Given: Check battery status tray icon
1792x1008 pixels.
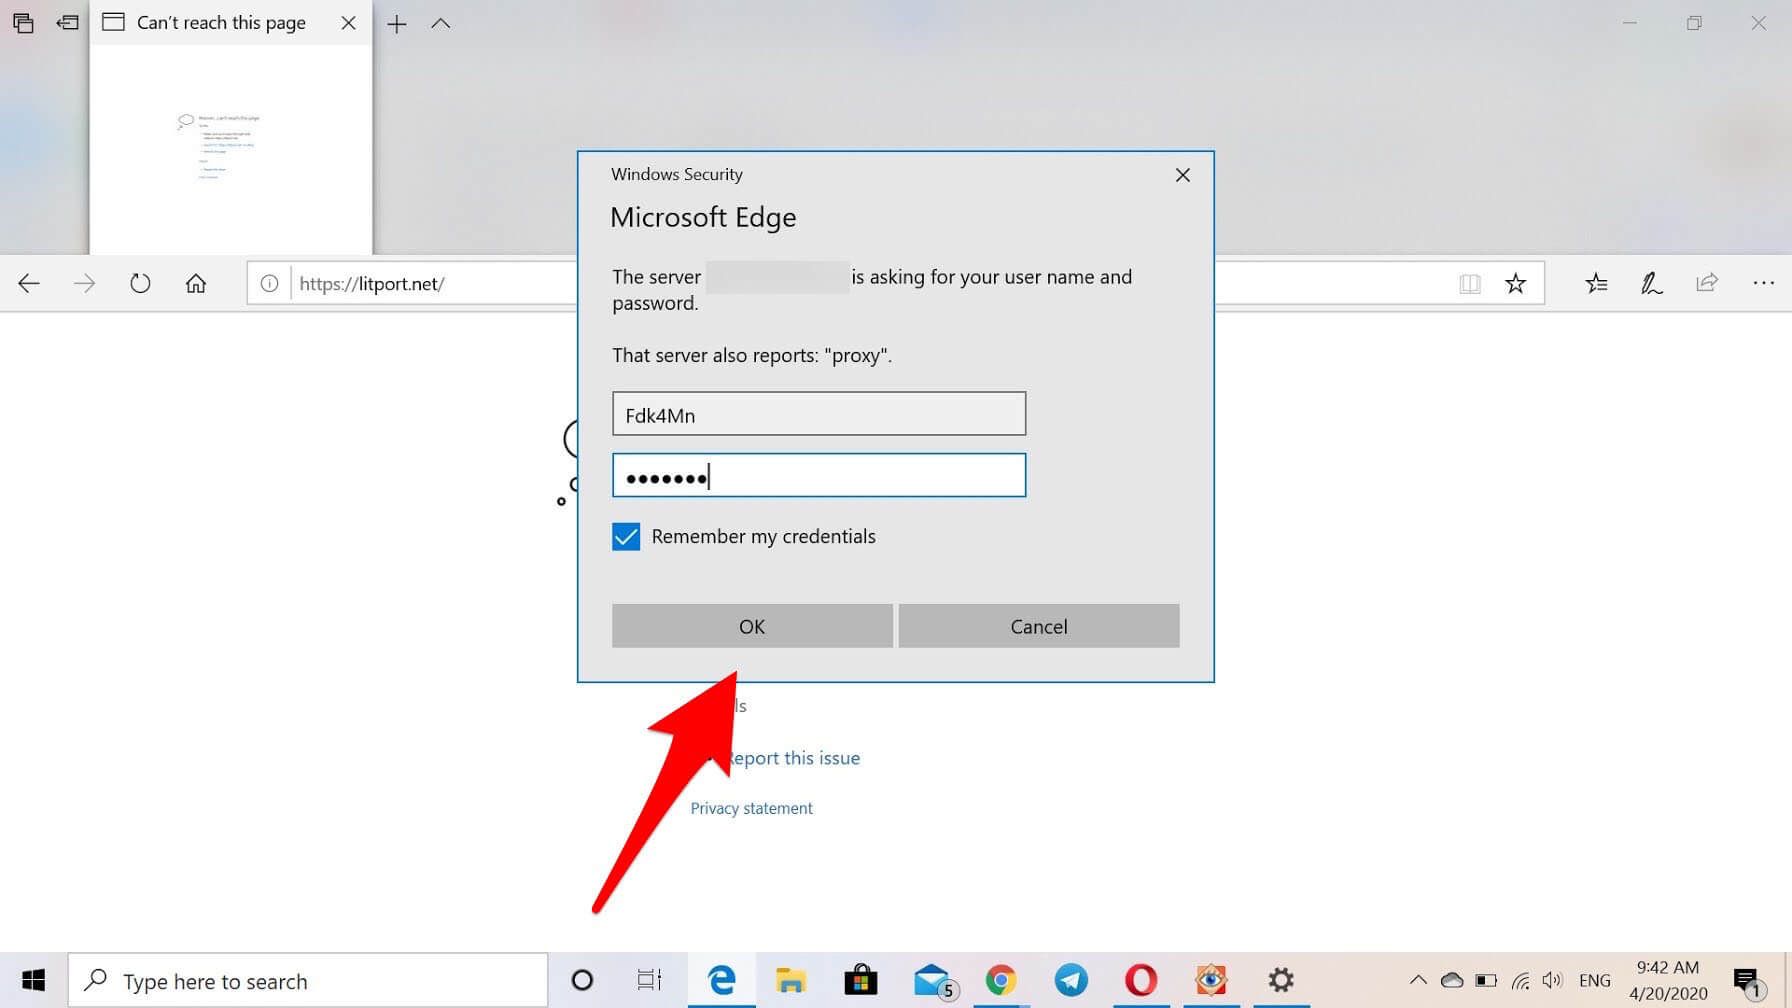Looking at the screenshot, I should [x=1486, y=980].
